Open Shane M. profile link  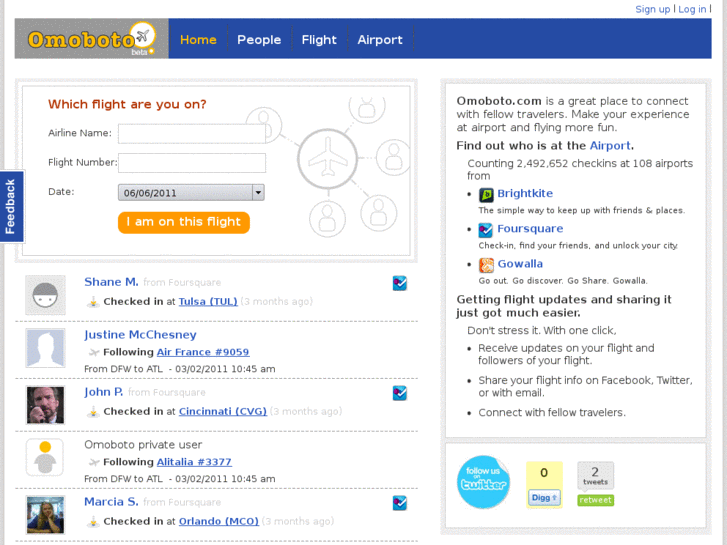pos(111,282)
